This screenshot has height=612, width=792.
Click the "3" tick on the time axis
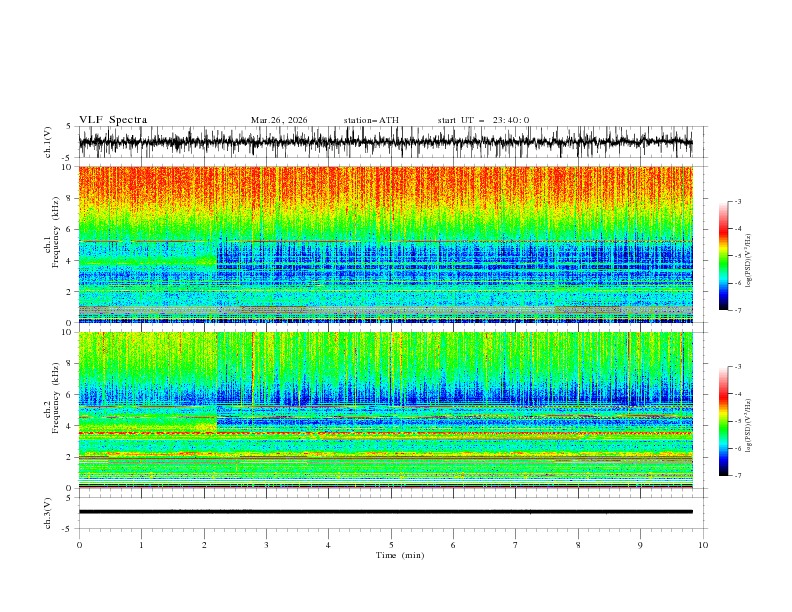coord(266,545)
